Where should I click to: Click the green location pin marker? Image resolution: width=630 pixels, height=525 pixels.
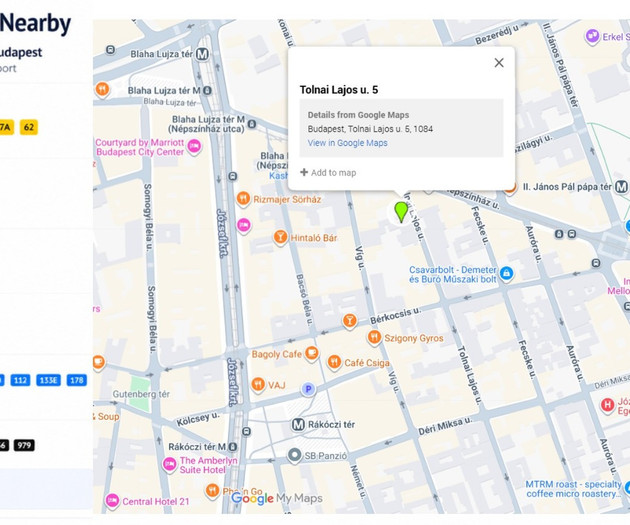[401, 212]
